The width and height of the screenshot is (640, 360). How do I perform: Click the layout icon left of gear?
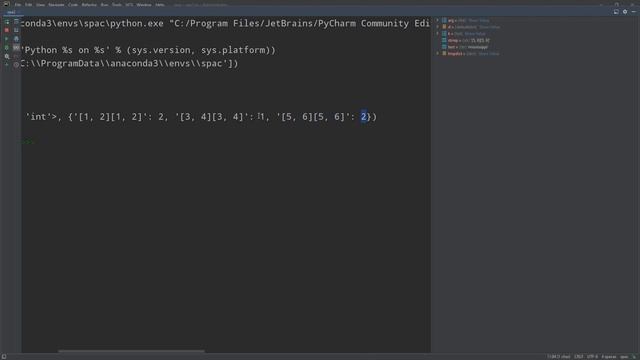616,12
